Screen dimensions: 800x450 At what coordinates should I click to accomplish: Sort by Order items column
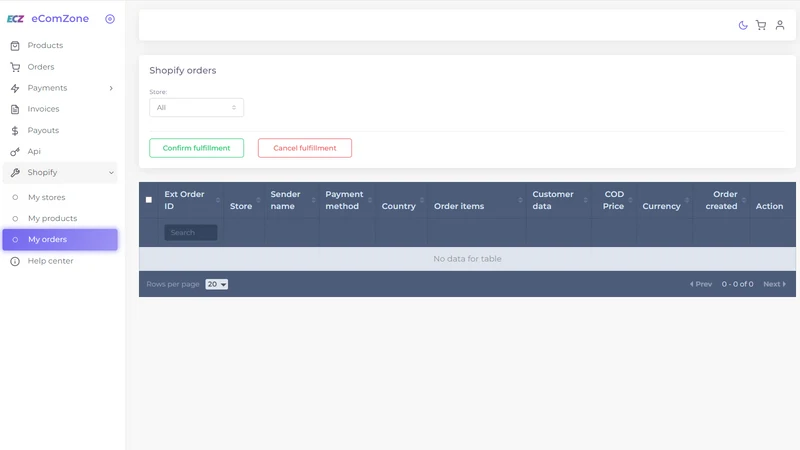(520, 200)
